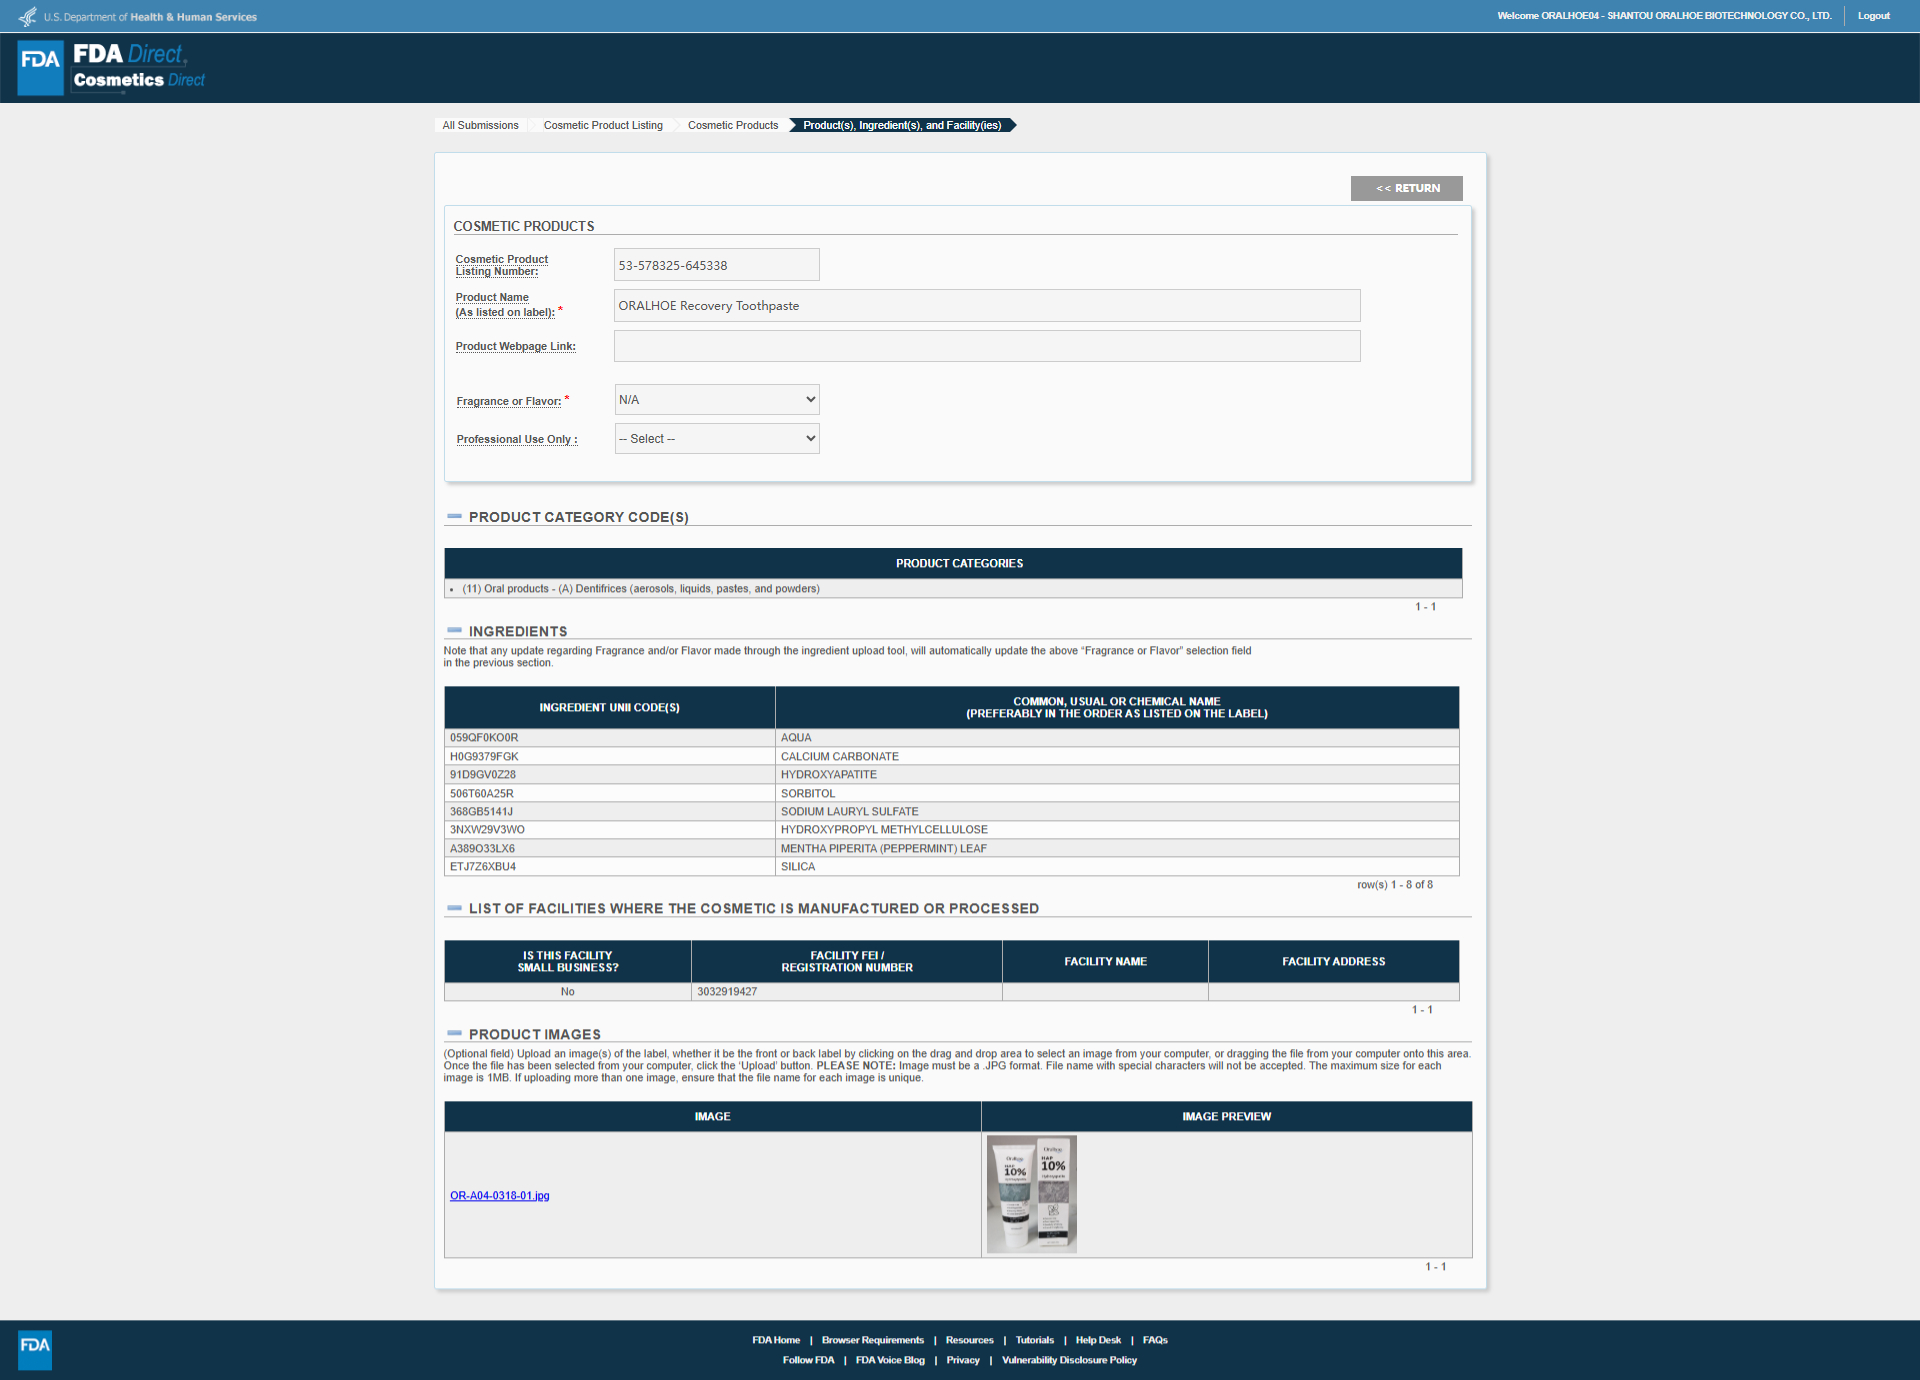Click the Fragrance or Flavor label

(x=509, y=401)
